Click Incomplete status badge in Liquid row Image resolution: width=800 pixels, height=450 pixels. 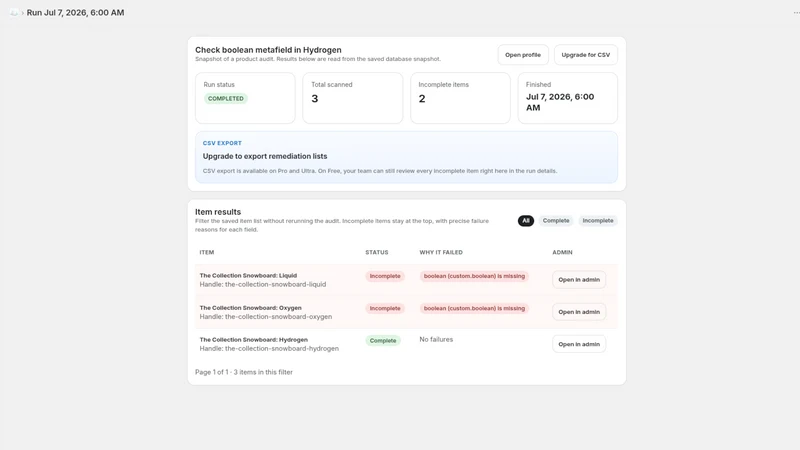point(385,276)
